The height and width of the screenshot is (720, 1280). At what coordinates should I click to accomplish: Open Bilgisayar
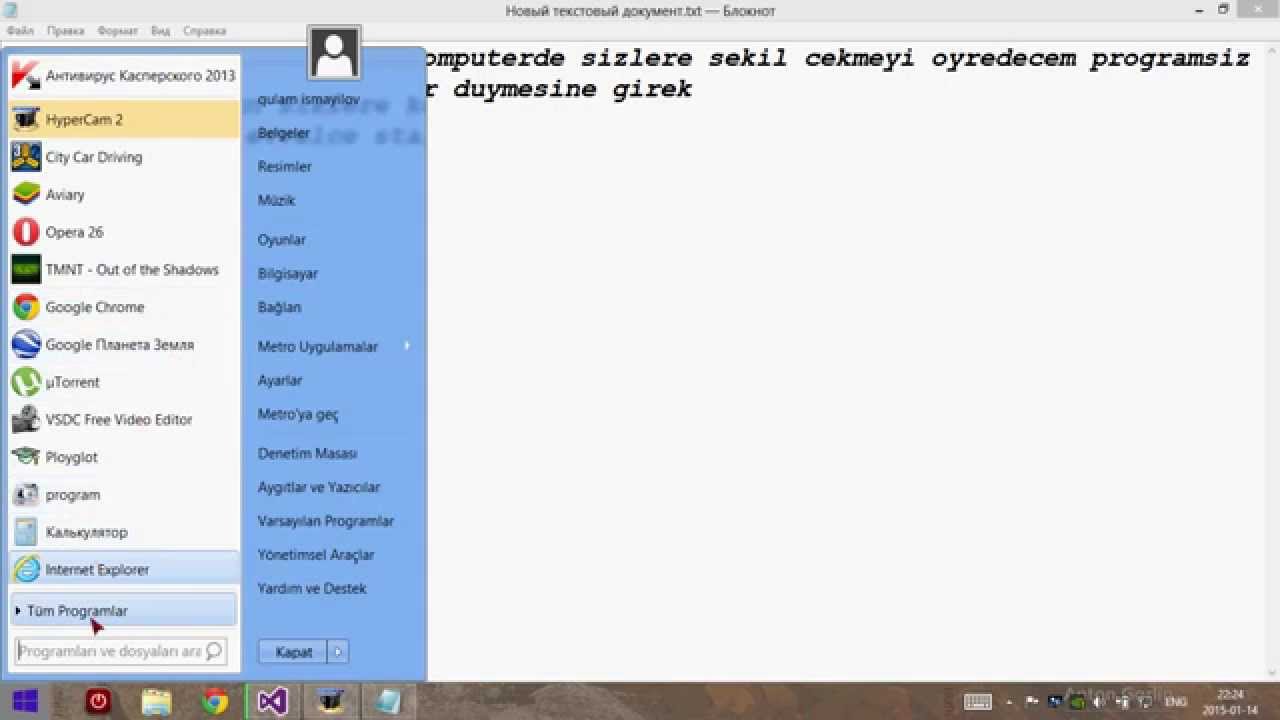coord(288,273)
